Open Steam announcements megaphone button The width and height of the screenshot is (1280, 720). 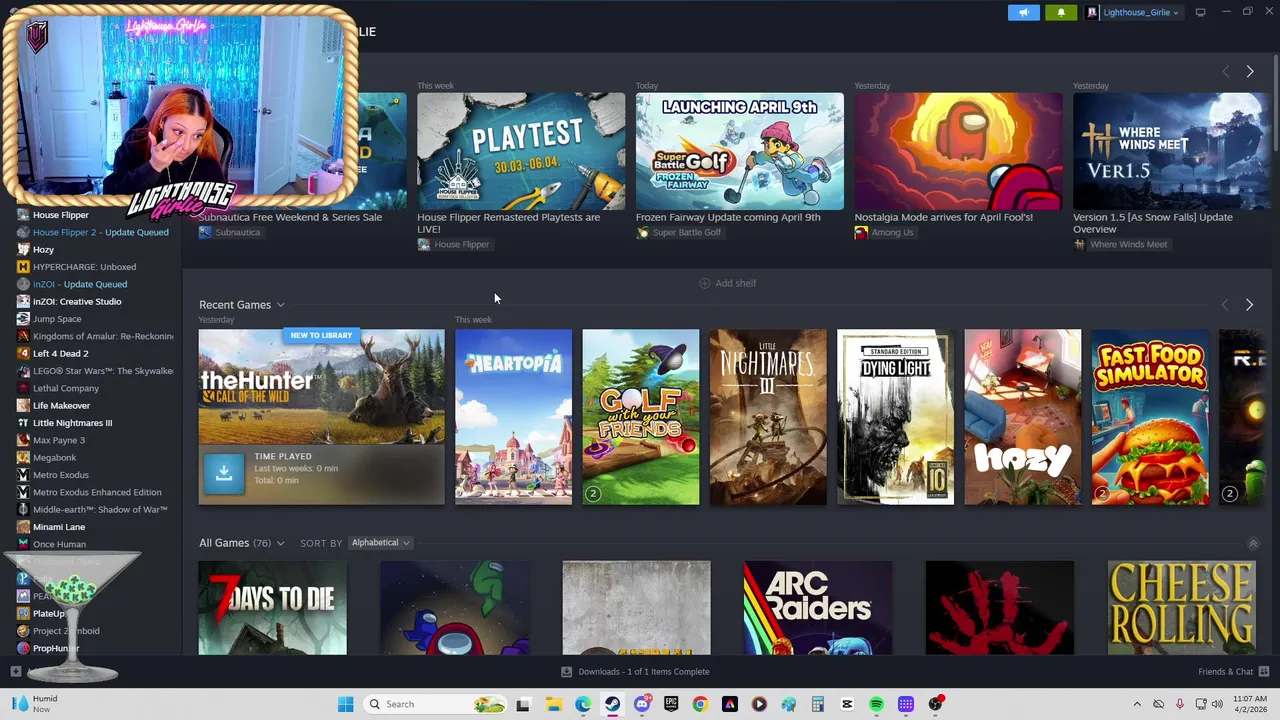point(1023,12)
